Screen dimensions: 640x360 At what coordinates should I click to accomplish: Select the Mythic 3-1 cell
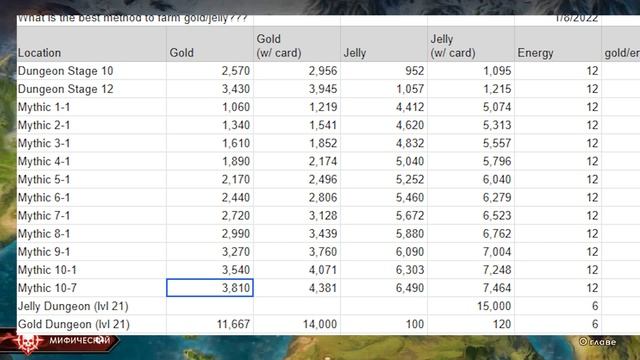91,143
